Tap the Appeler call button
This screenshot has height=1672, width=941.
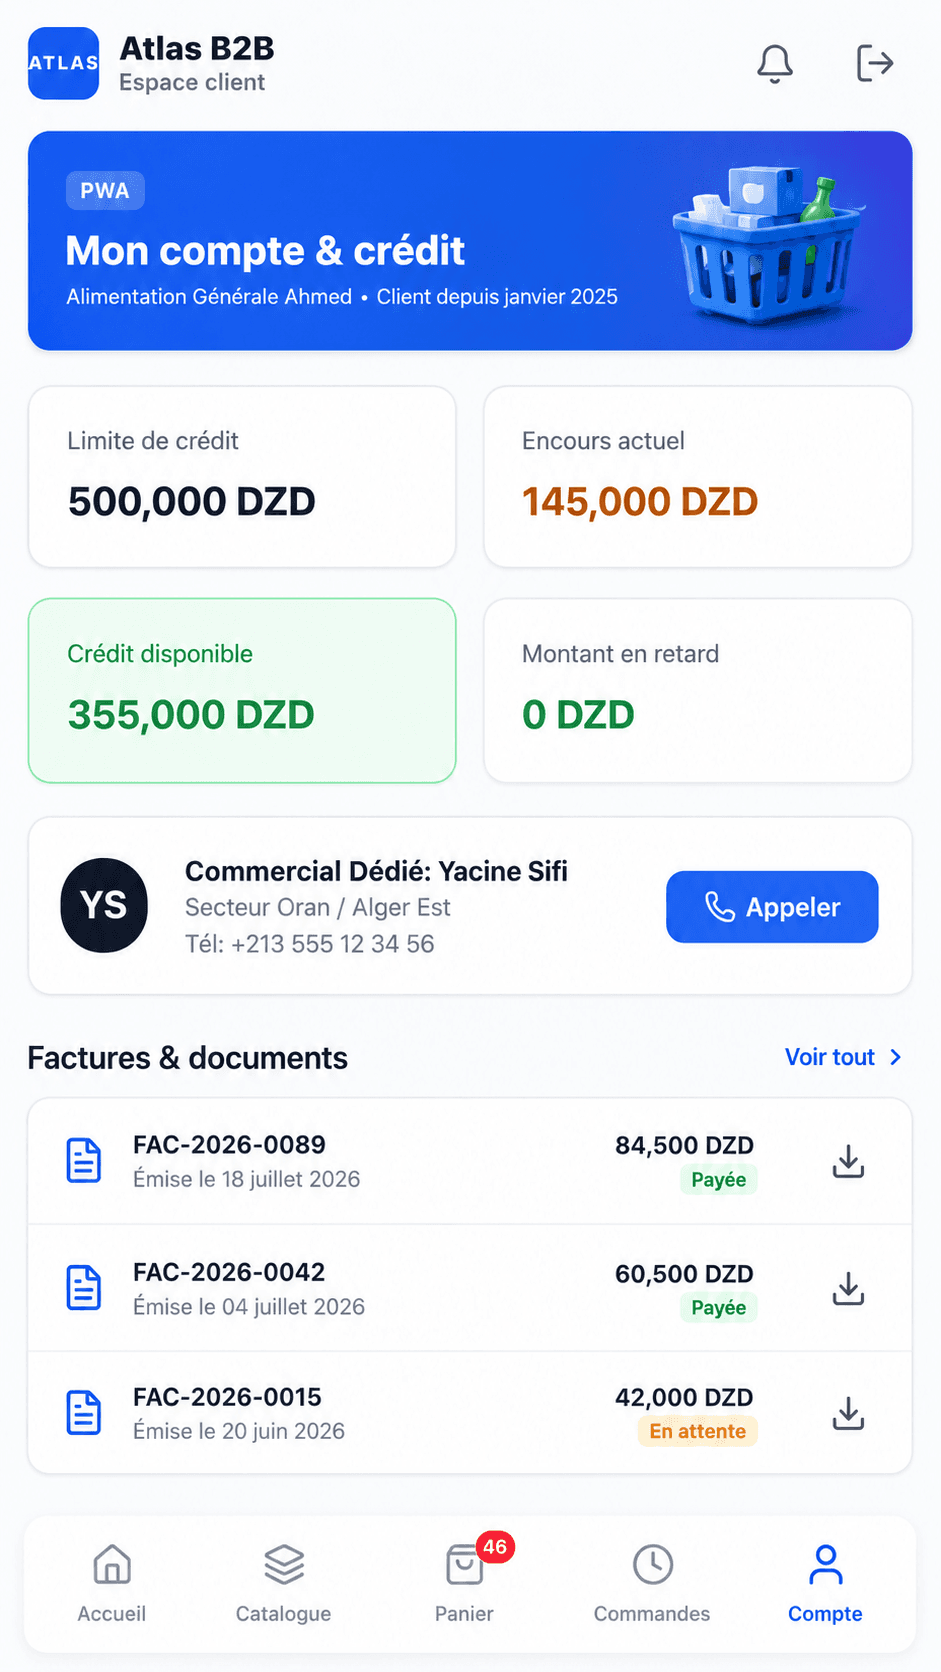pos(772,907)
